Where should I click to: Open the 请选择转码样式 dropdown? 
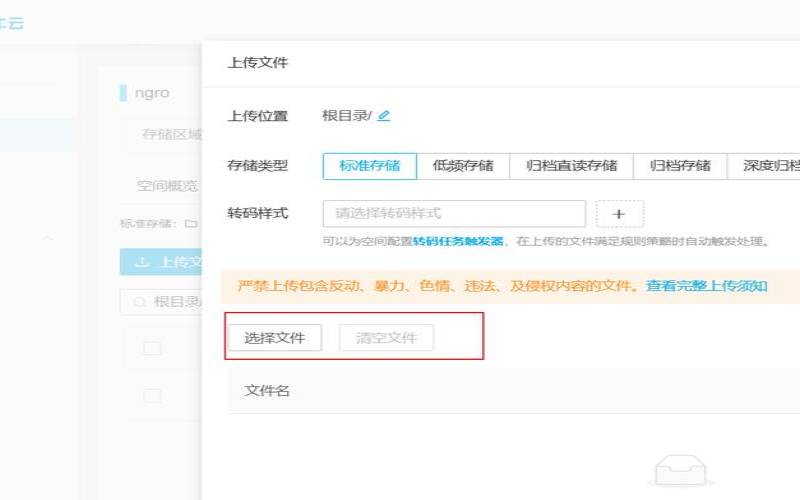coord(454,214)
